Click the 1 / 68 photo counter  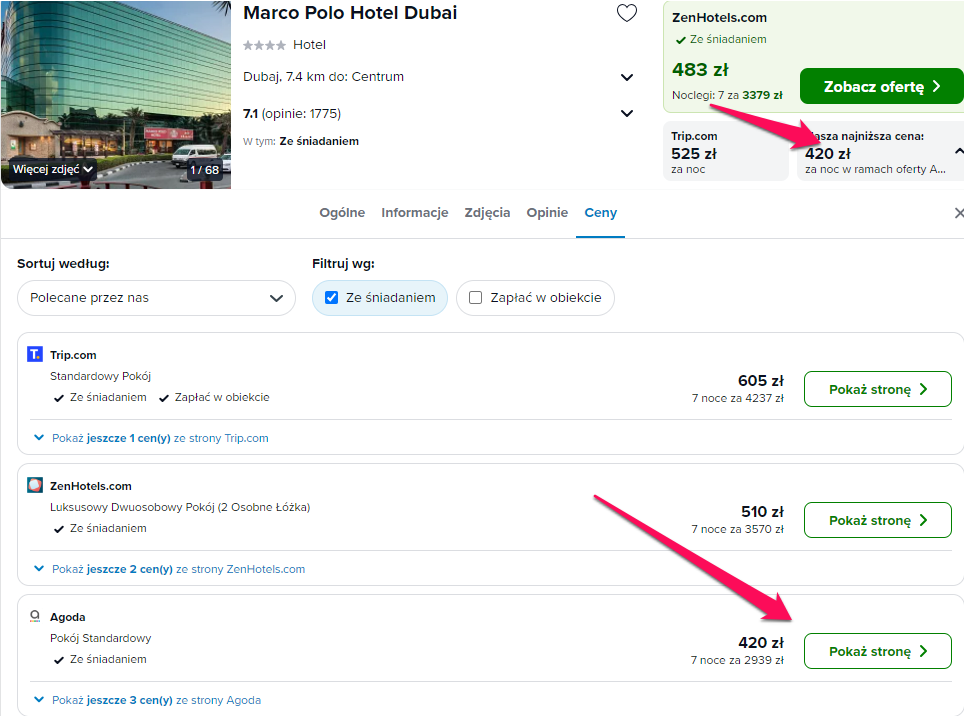tap(204, 170)
